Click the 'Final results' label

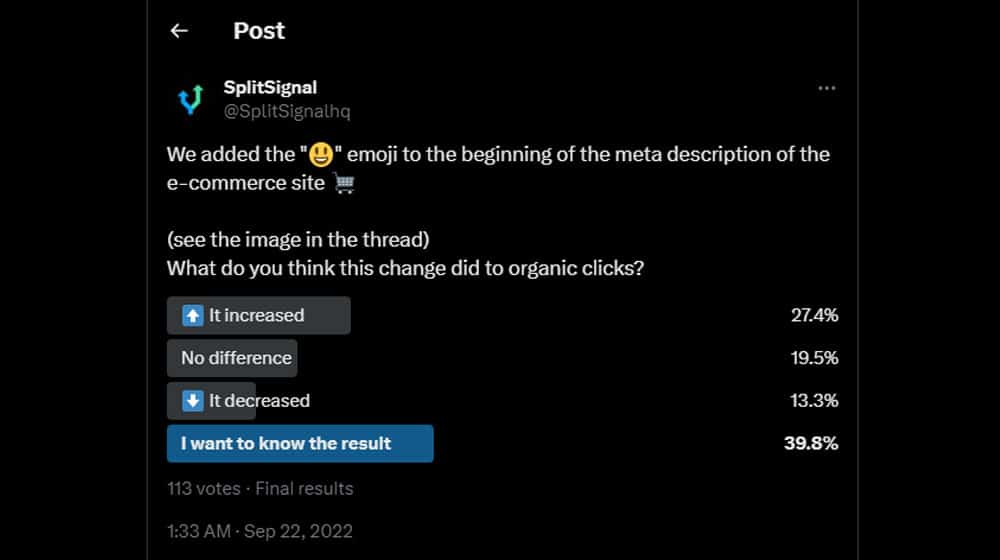point(304,489)
